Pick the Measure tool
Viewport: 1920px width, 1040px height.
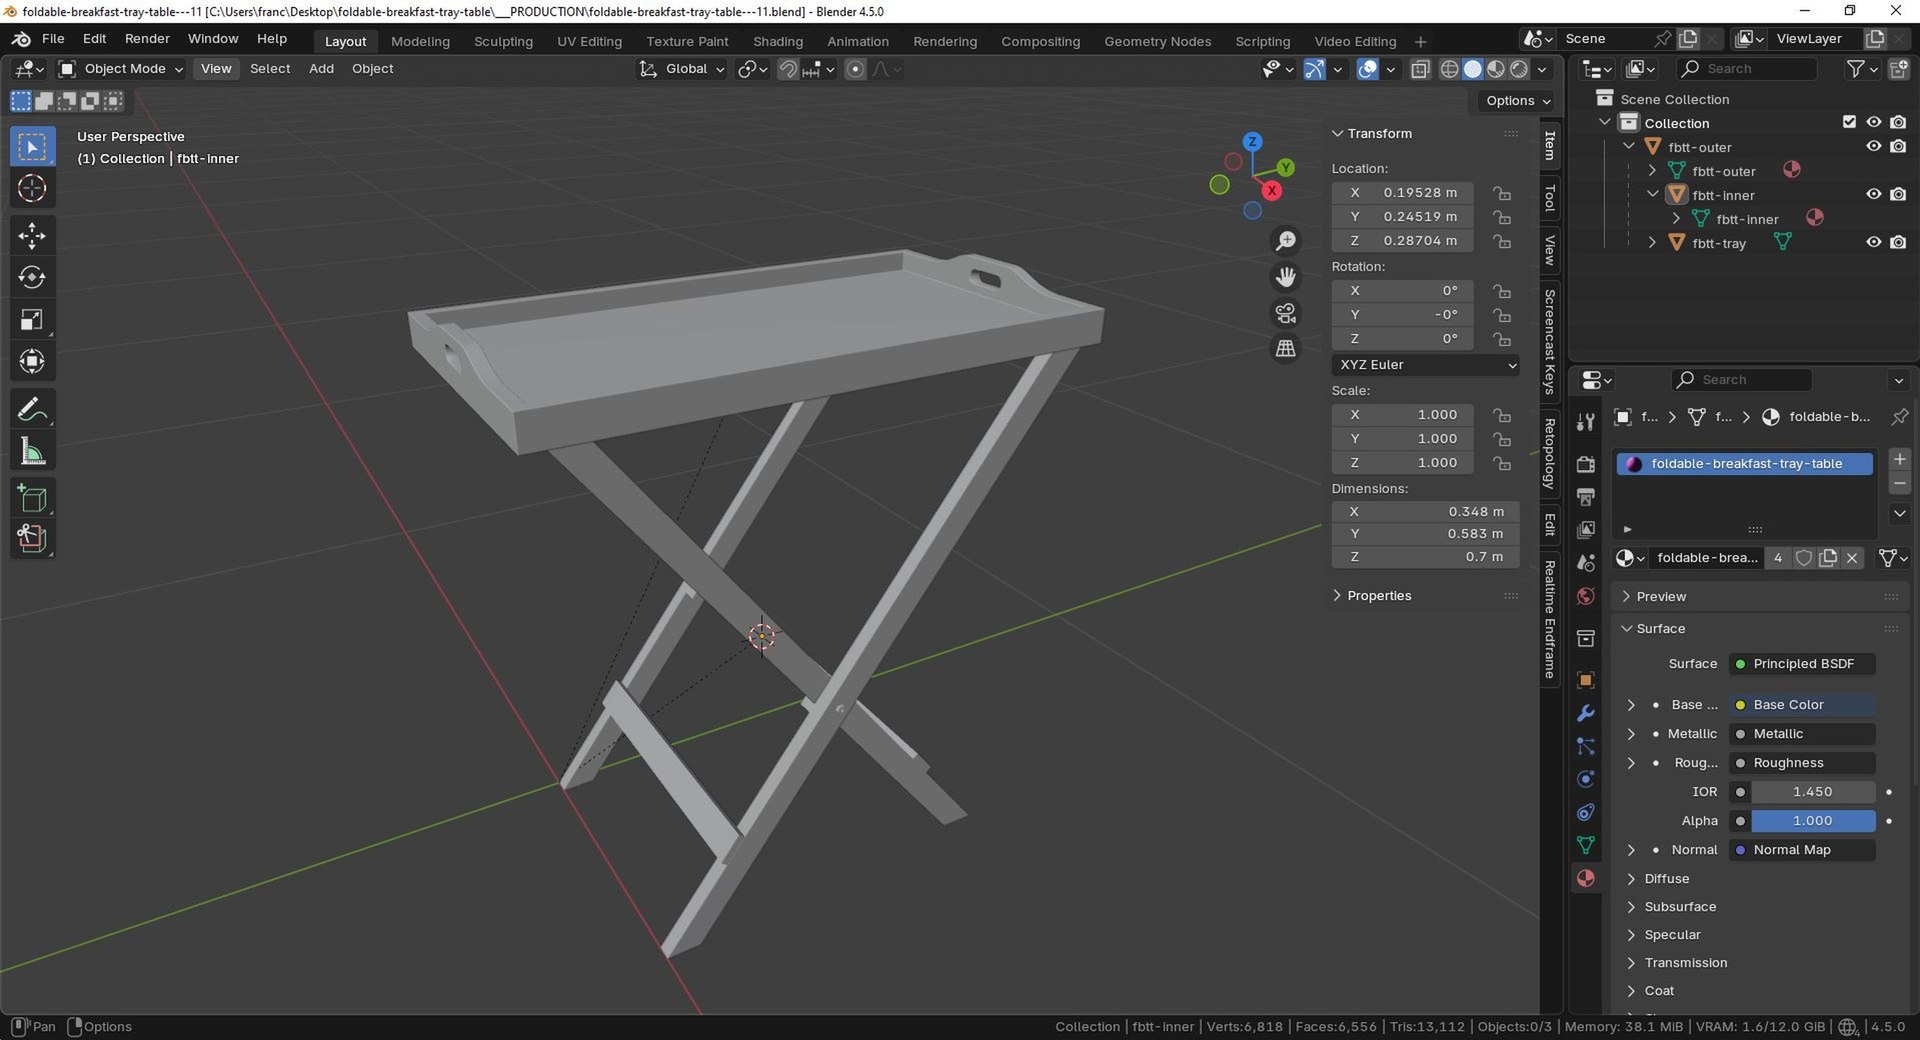32,451
